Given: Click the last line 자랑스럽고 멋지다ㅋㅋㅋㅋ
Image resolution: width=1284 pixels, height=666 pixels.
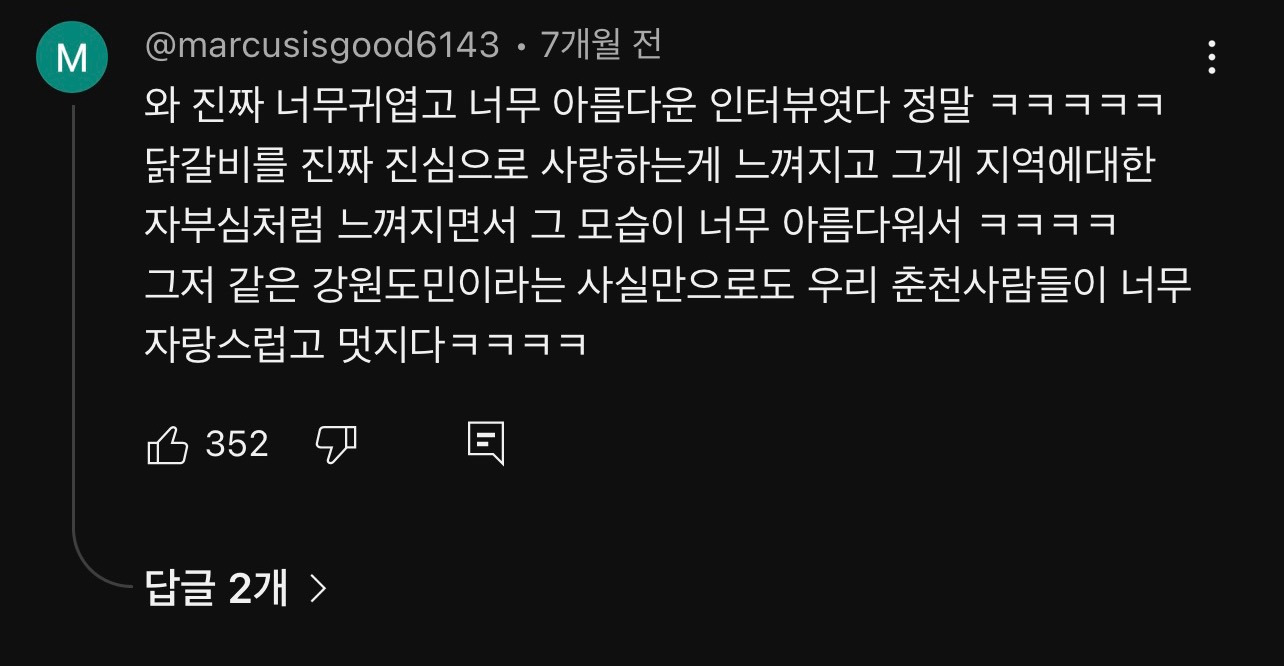Looking at the screenshot, I should pos(365,345).
